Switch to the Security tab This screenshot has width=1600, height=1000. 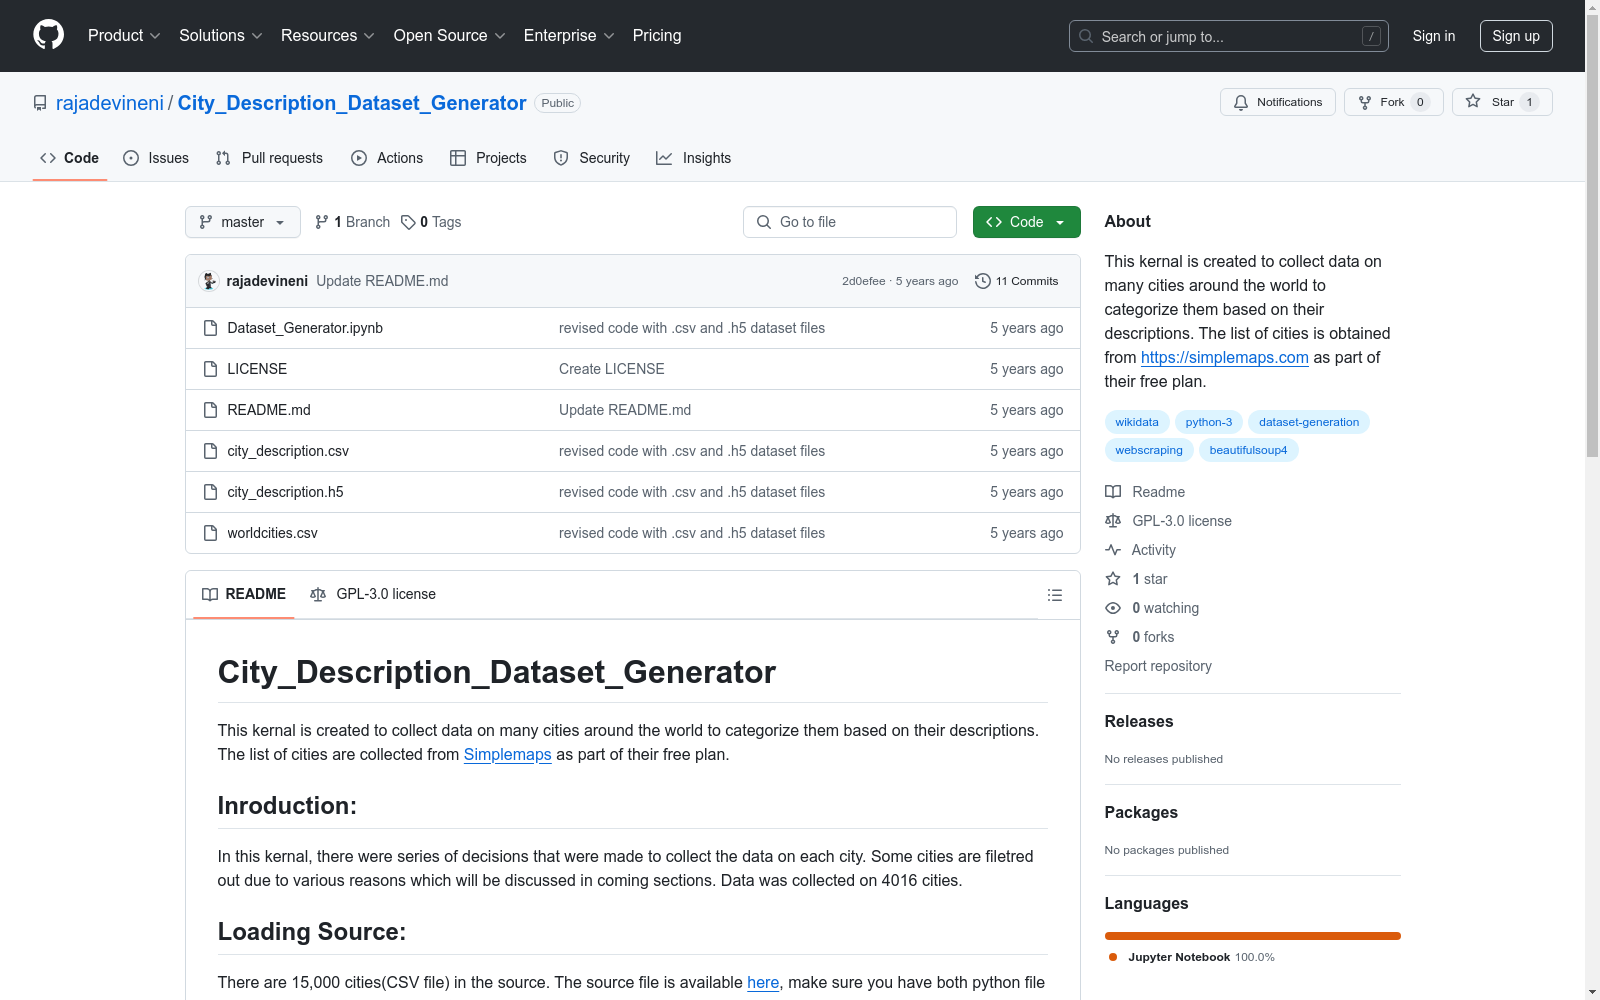pos(592,158)
